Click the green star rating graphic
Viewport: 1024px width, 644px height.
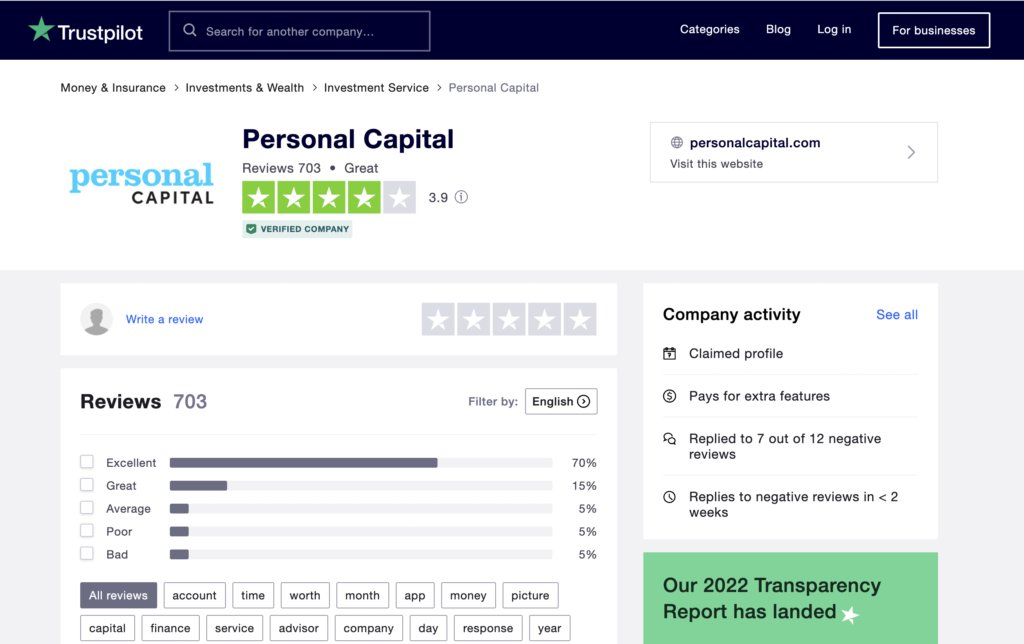point(328,197)
